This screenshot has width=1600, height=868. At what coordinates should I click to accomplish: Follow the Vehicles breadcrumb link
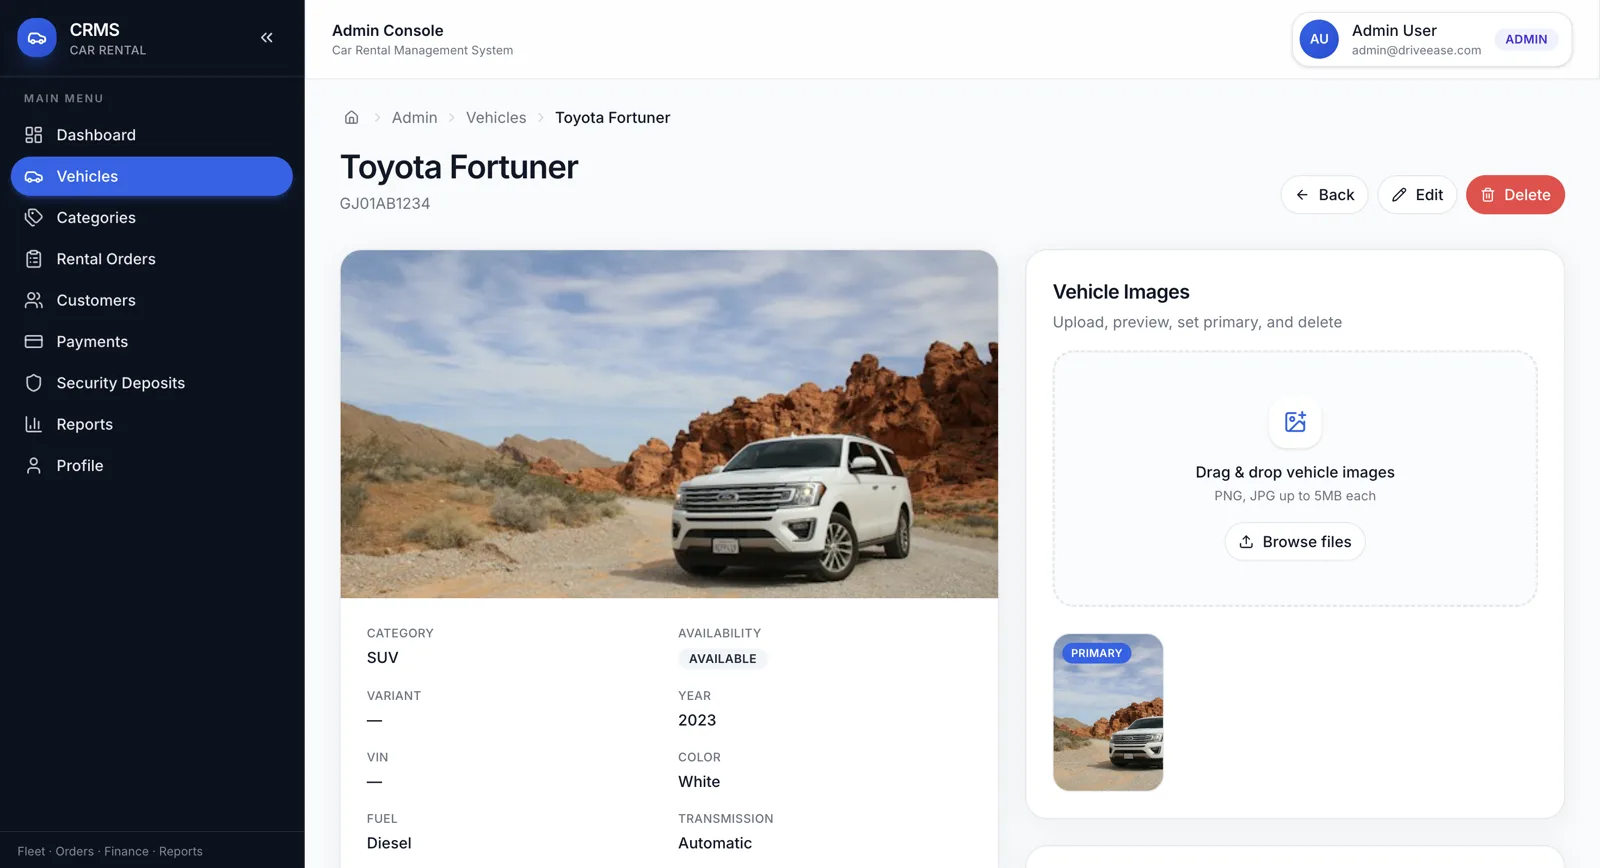[x=496, y=118]
